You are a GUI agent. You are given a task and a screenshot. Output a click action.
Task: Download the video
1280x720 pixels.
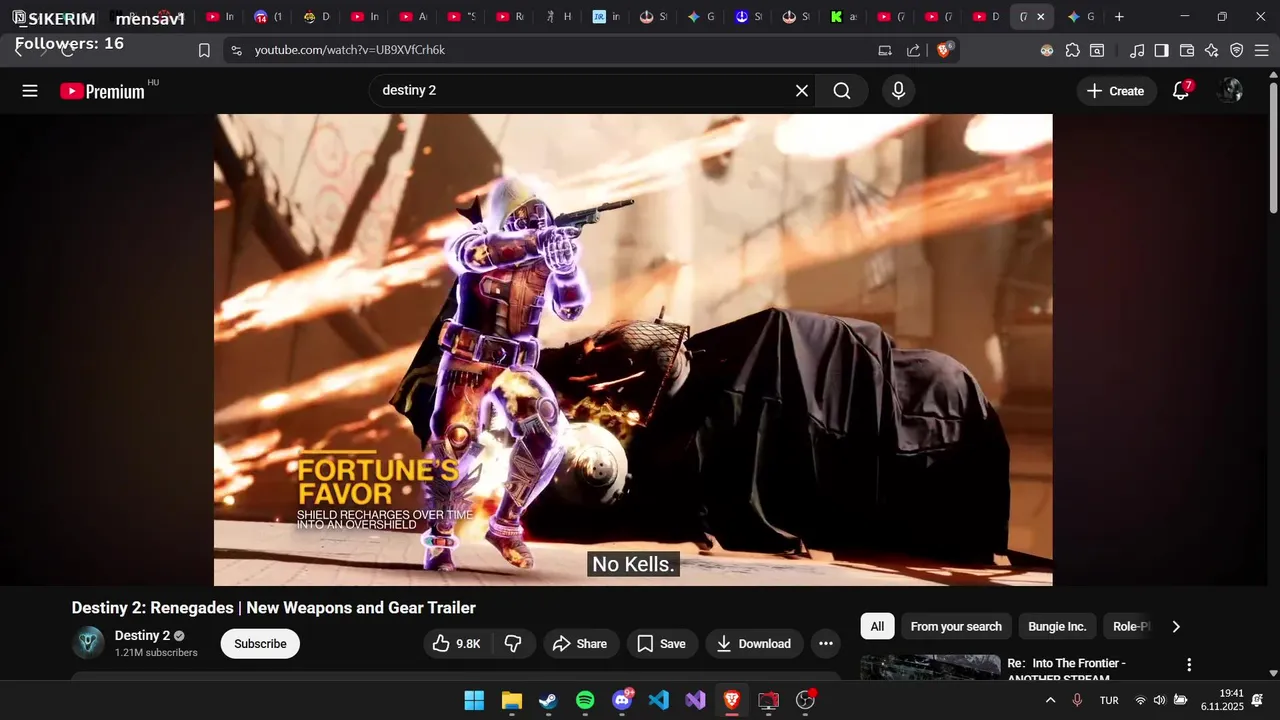[754, 644]
